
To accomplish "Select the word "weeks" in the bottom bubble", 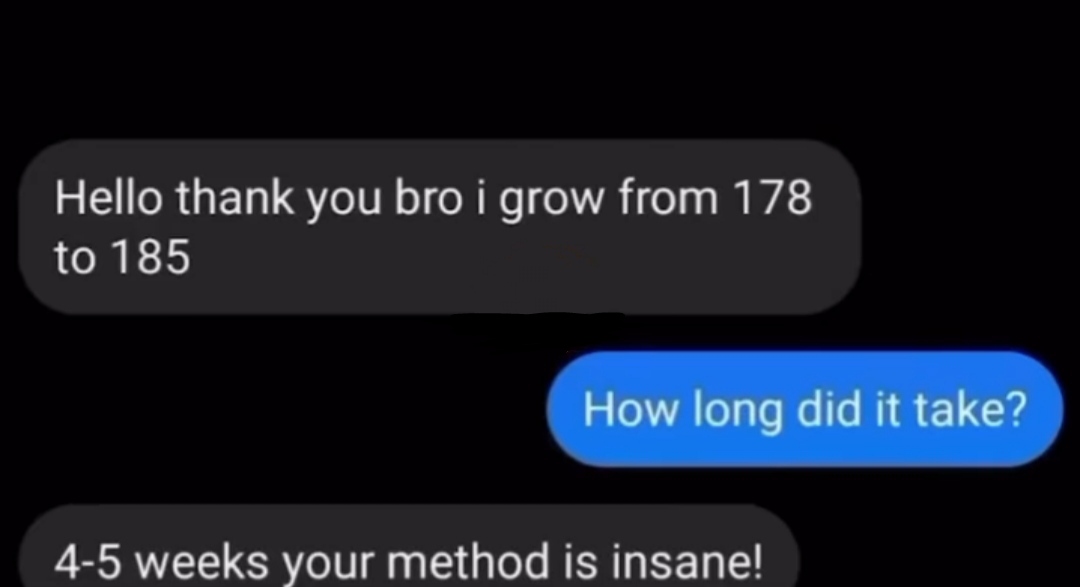I will pos(201,562).
